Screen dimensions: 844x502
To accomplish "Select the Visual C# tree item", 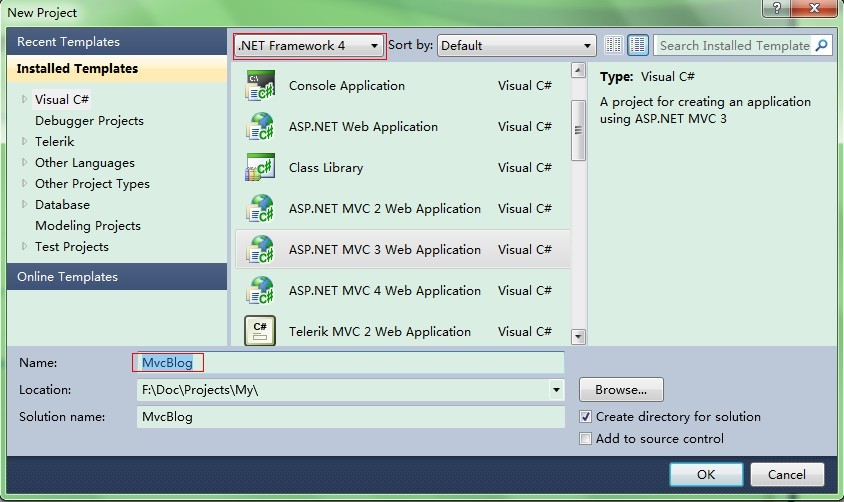I will pyautogui.click(x=61, y=100).
